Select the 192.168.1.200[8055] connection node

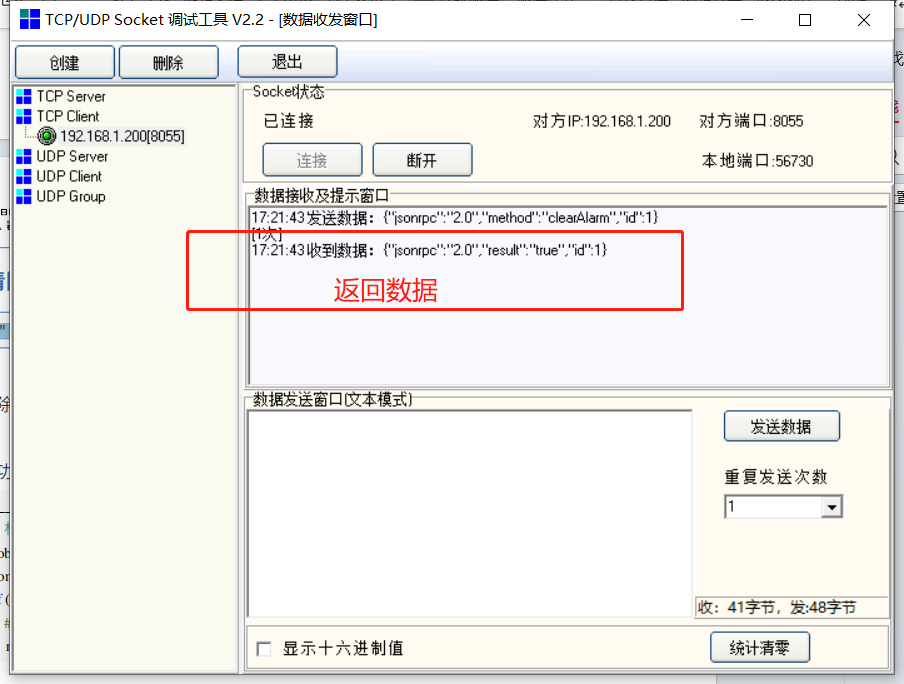(x=122, y=136)
